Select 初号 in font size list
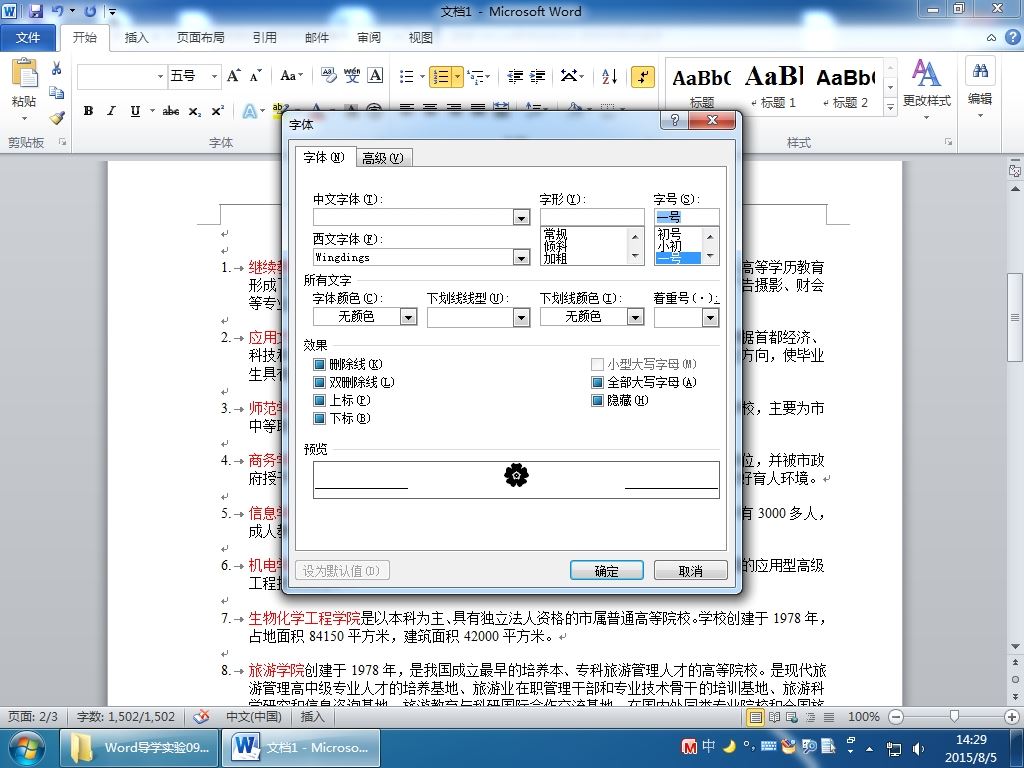The height and width of the screenshot is (768, 1024). coord(669,234)
